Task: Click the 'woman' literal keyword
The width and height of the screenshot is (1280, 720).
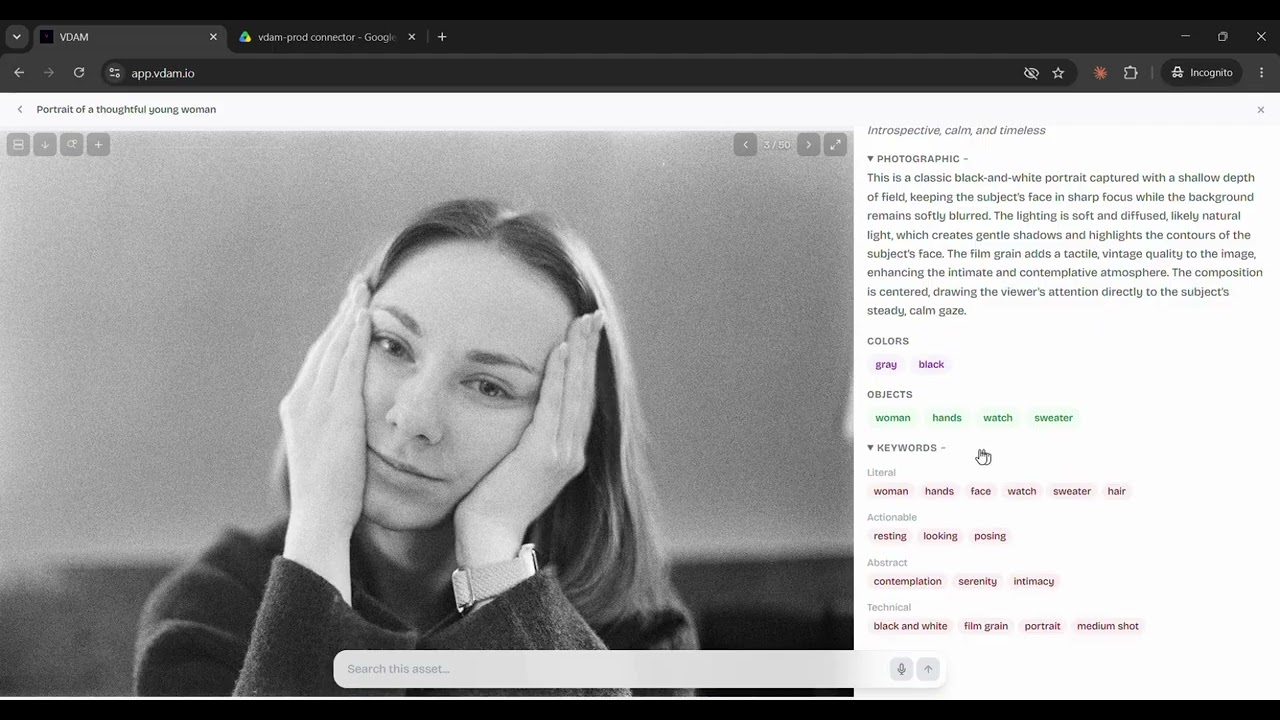Action: tap(891, 491)
